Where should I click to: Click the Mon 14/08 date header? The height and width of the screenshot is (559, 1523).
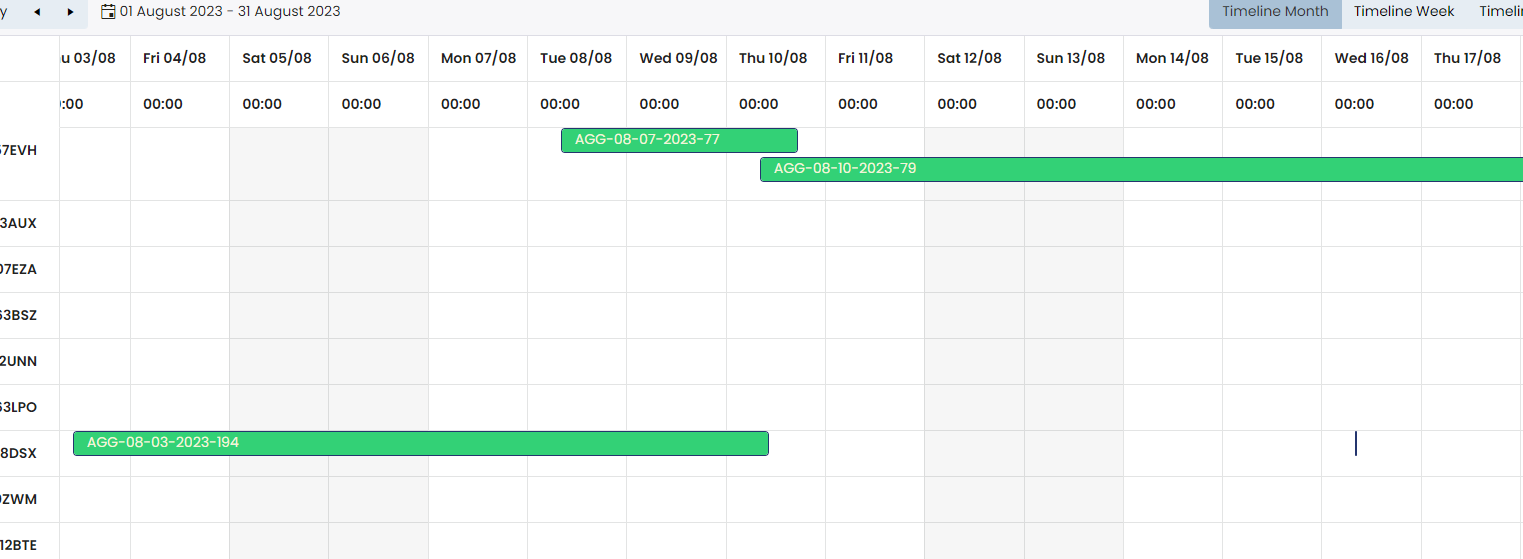[x=1172, y=58]
